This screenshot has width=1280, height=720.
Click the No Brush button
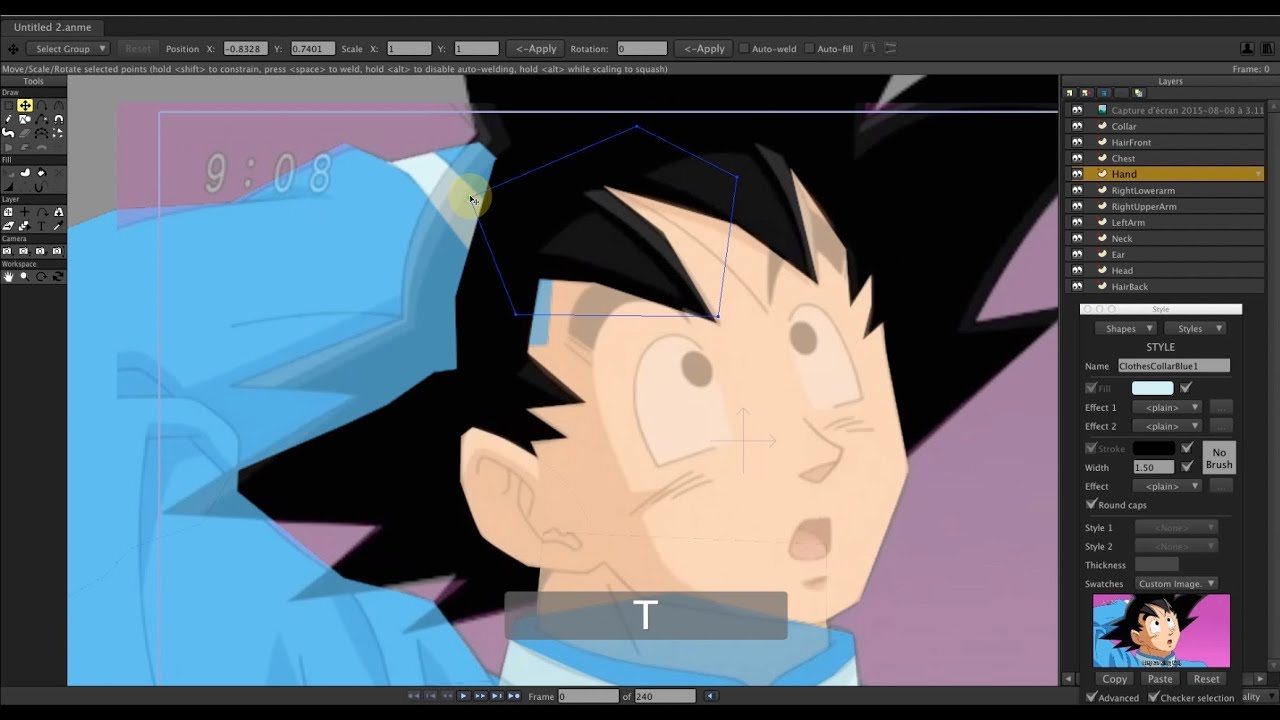pos(1219,458)
